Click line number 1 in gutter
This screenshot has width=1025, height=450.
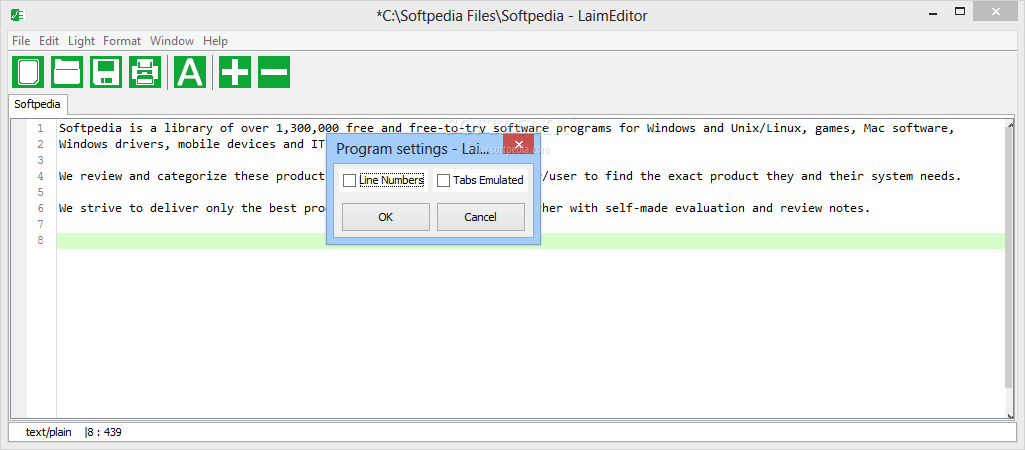point(41,128)
